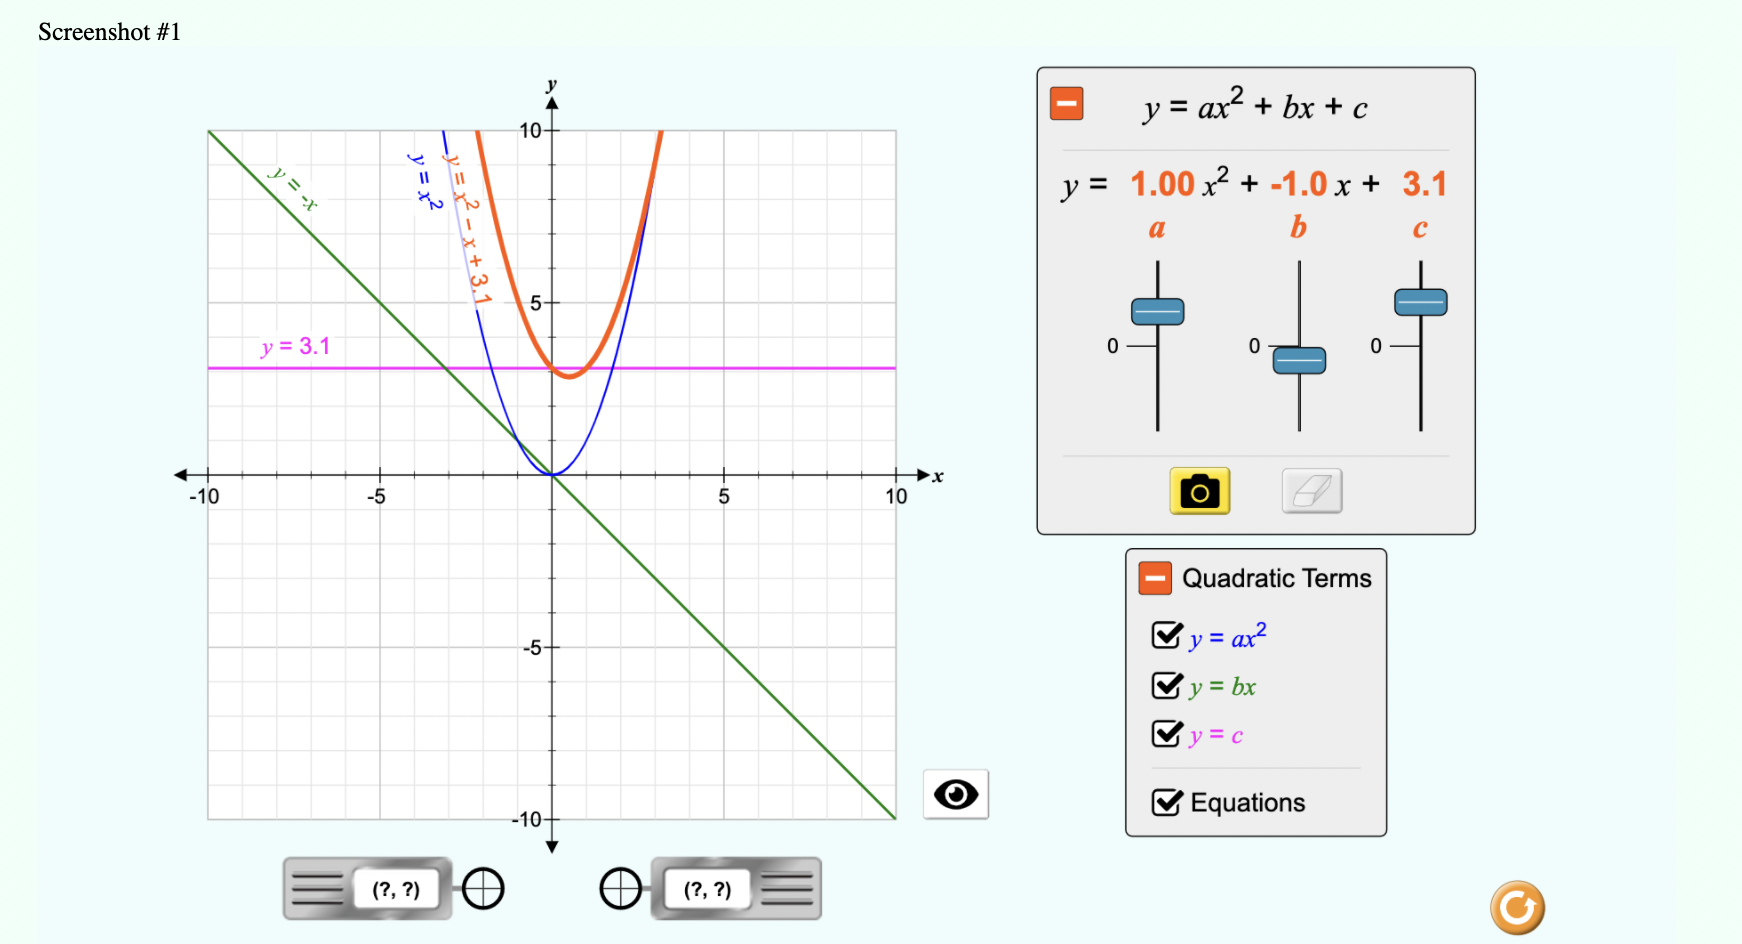Click the orange y = x² − x + 3.1 label
The height and width of the screenshot is (944, 1742).
[x=468, y=230]
